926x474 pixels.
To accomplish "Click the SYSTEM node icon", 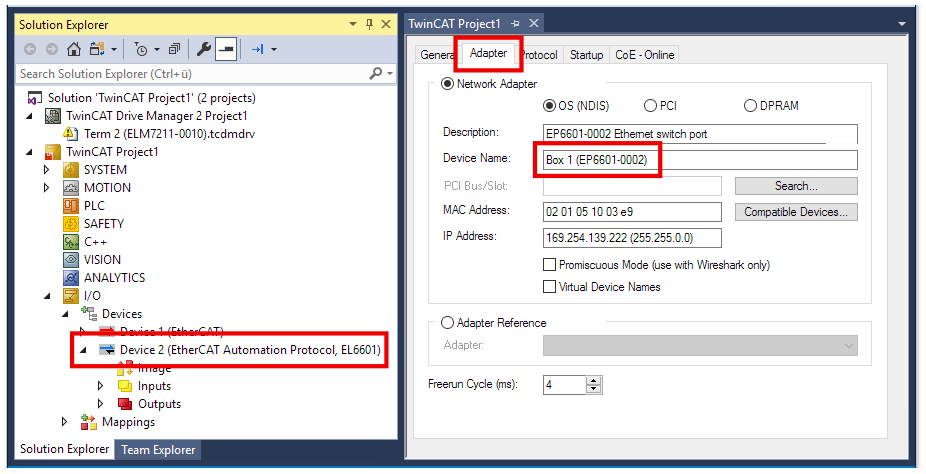I will click(x=71, y=170).
